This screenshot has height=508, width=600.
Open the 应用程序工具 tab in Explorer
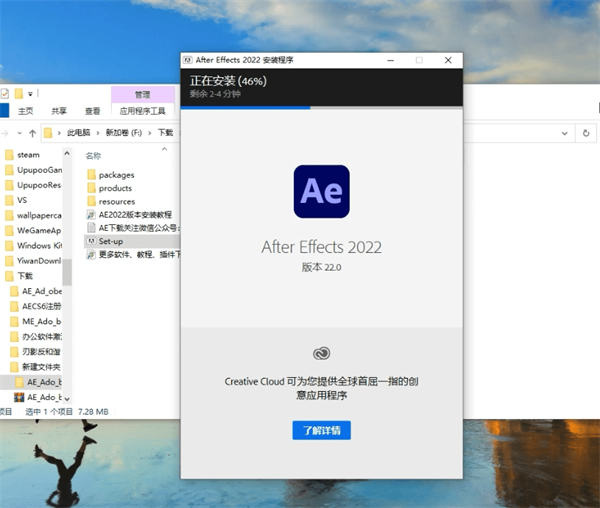(x=142, y=111)
